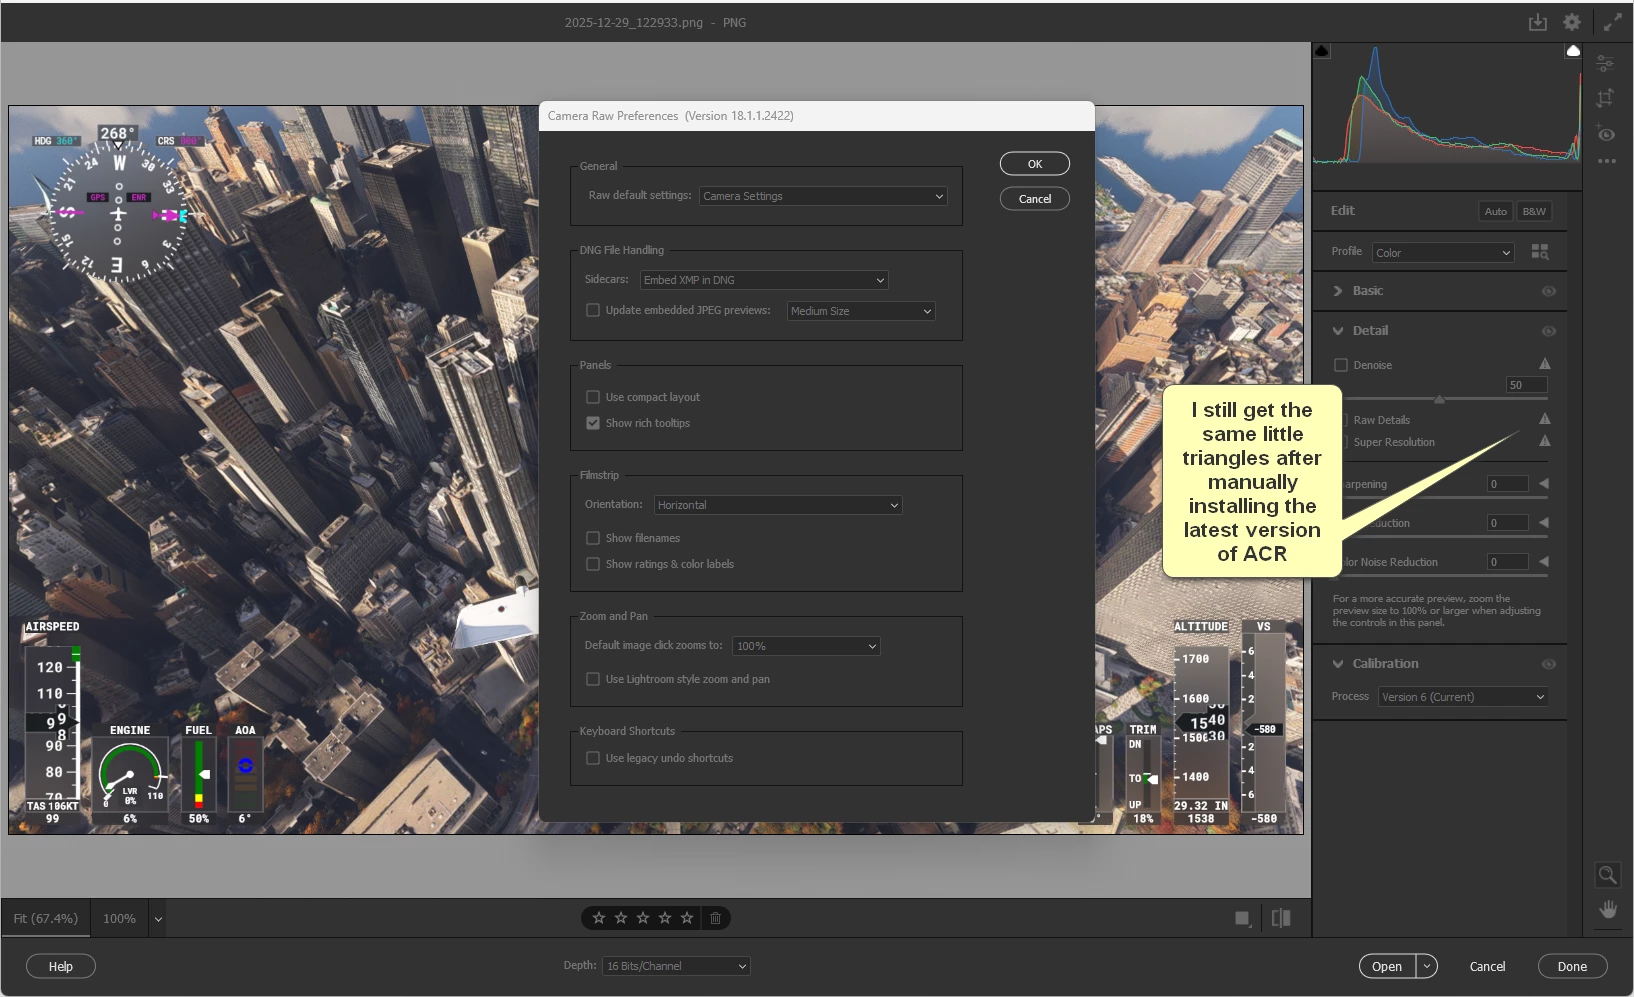
Task: Open the arrow menu beside Open button
Action: [1427, 966]
